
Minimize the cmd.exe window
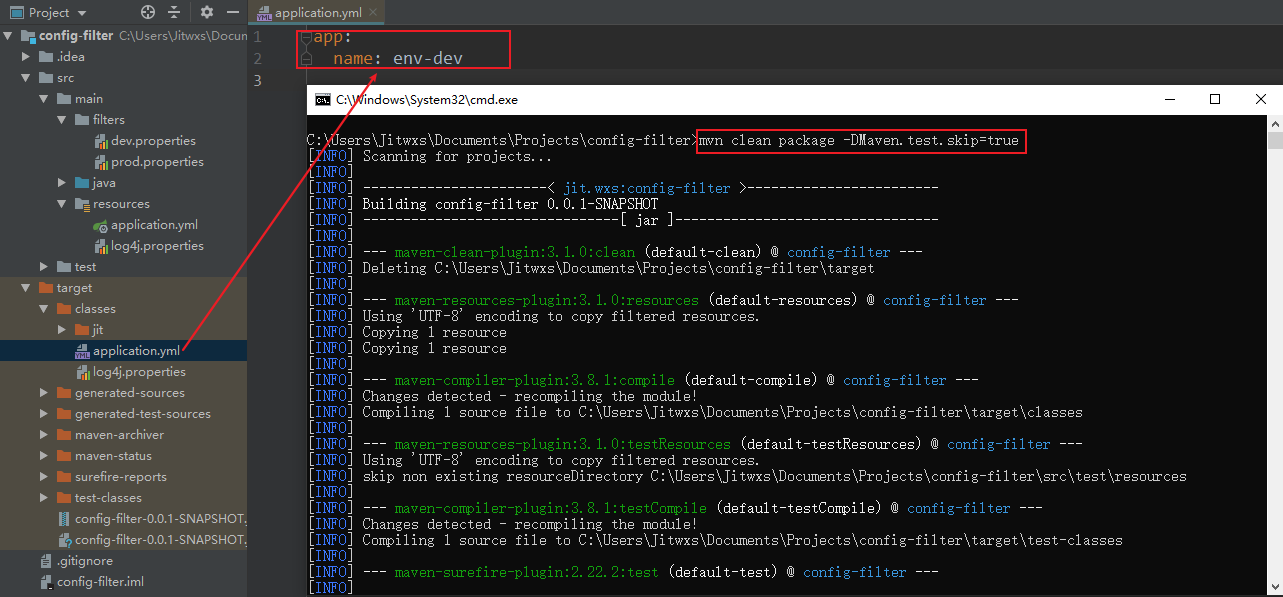pos(1168,100)
